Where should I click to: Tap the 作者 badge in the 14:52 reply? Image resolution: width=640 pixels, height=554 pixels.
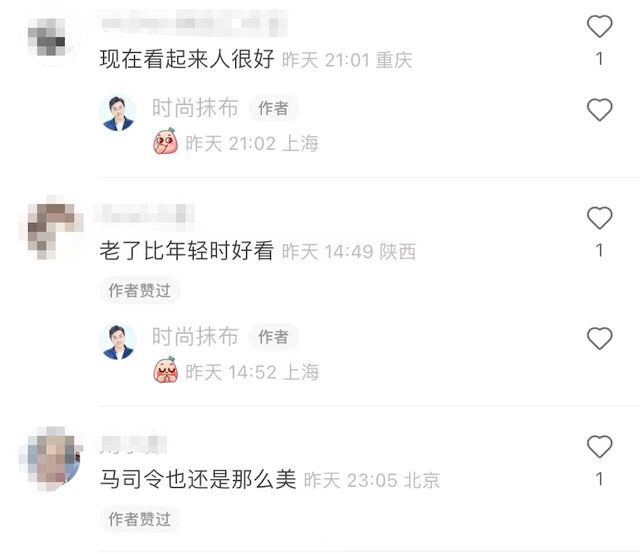(x=273, y=337)
